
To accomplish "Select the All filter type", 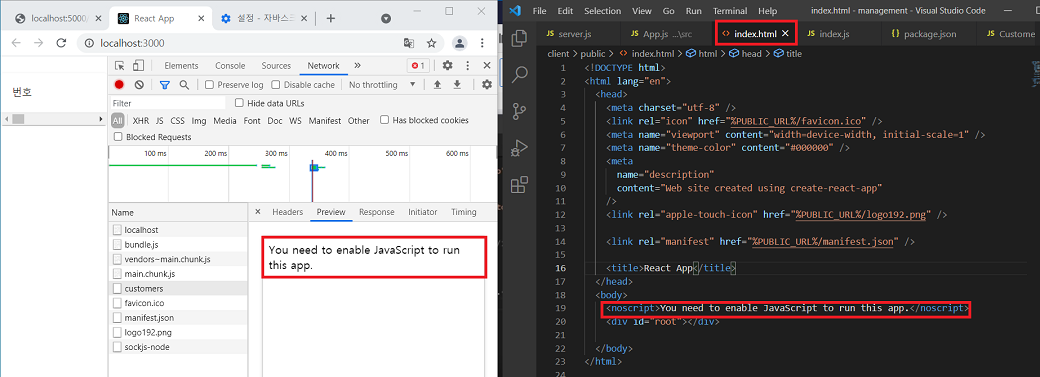I will point(117,121).
